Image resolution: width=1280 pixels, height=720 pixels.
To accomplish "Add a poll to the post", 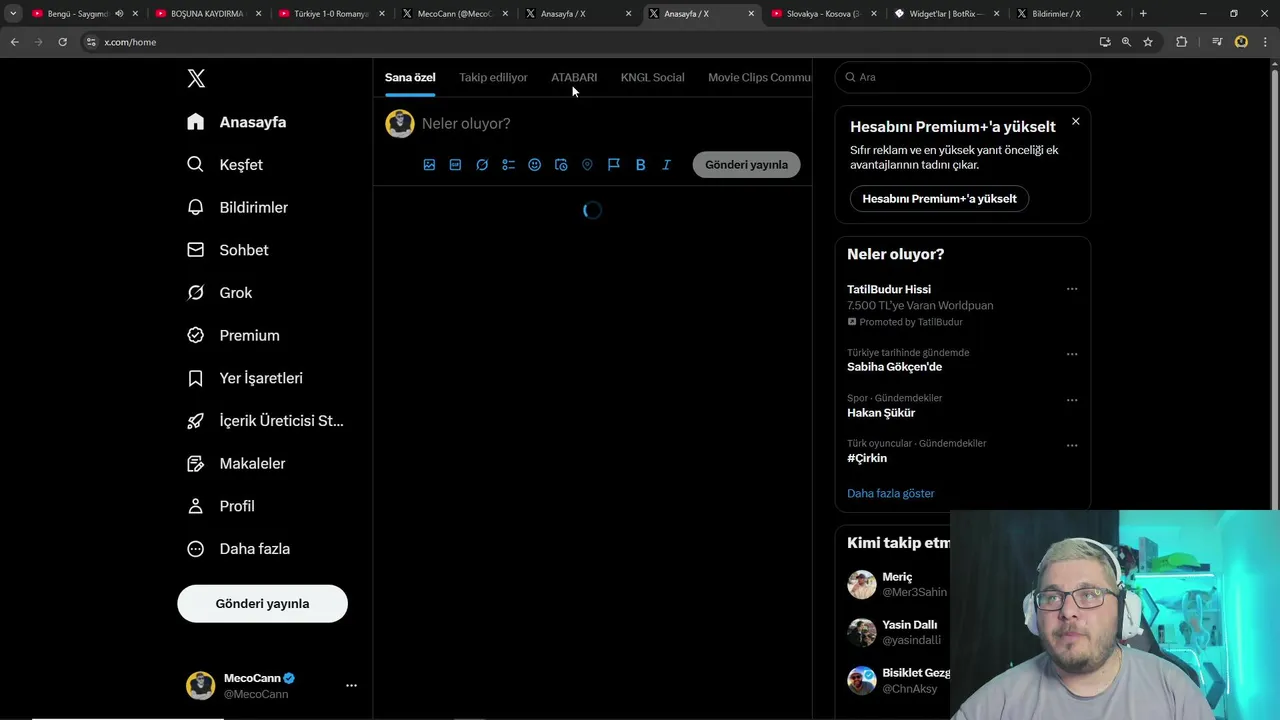I will 508,165.
